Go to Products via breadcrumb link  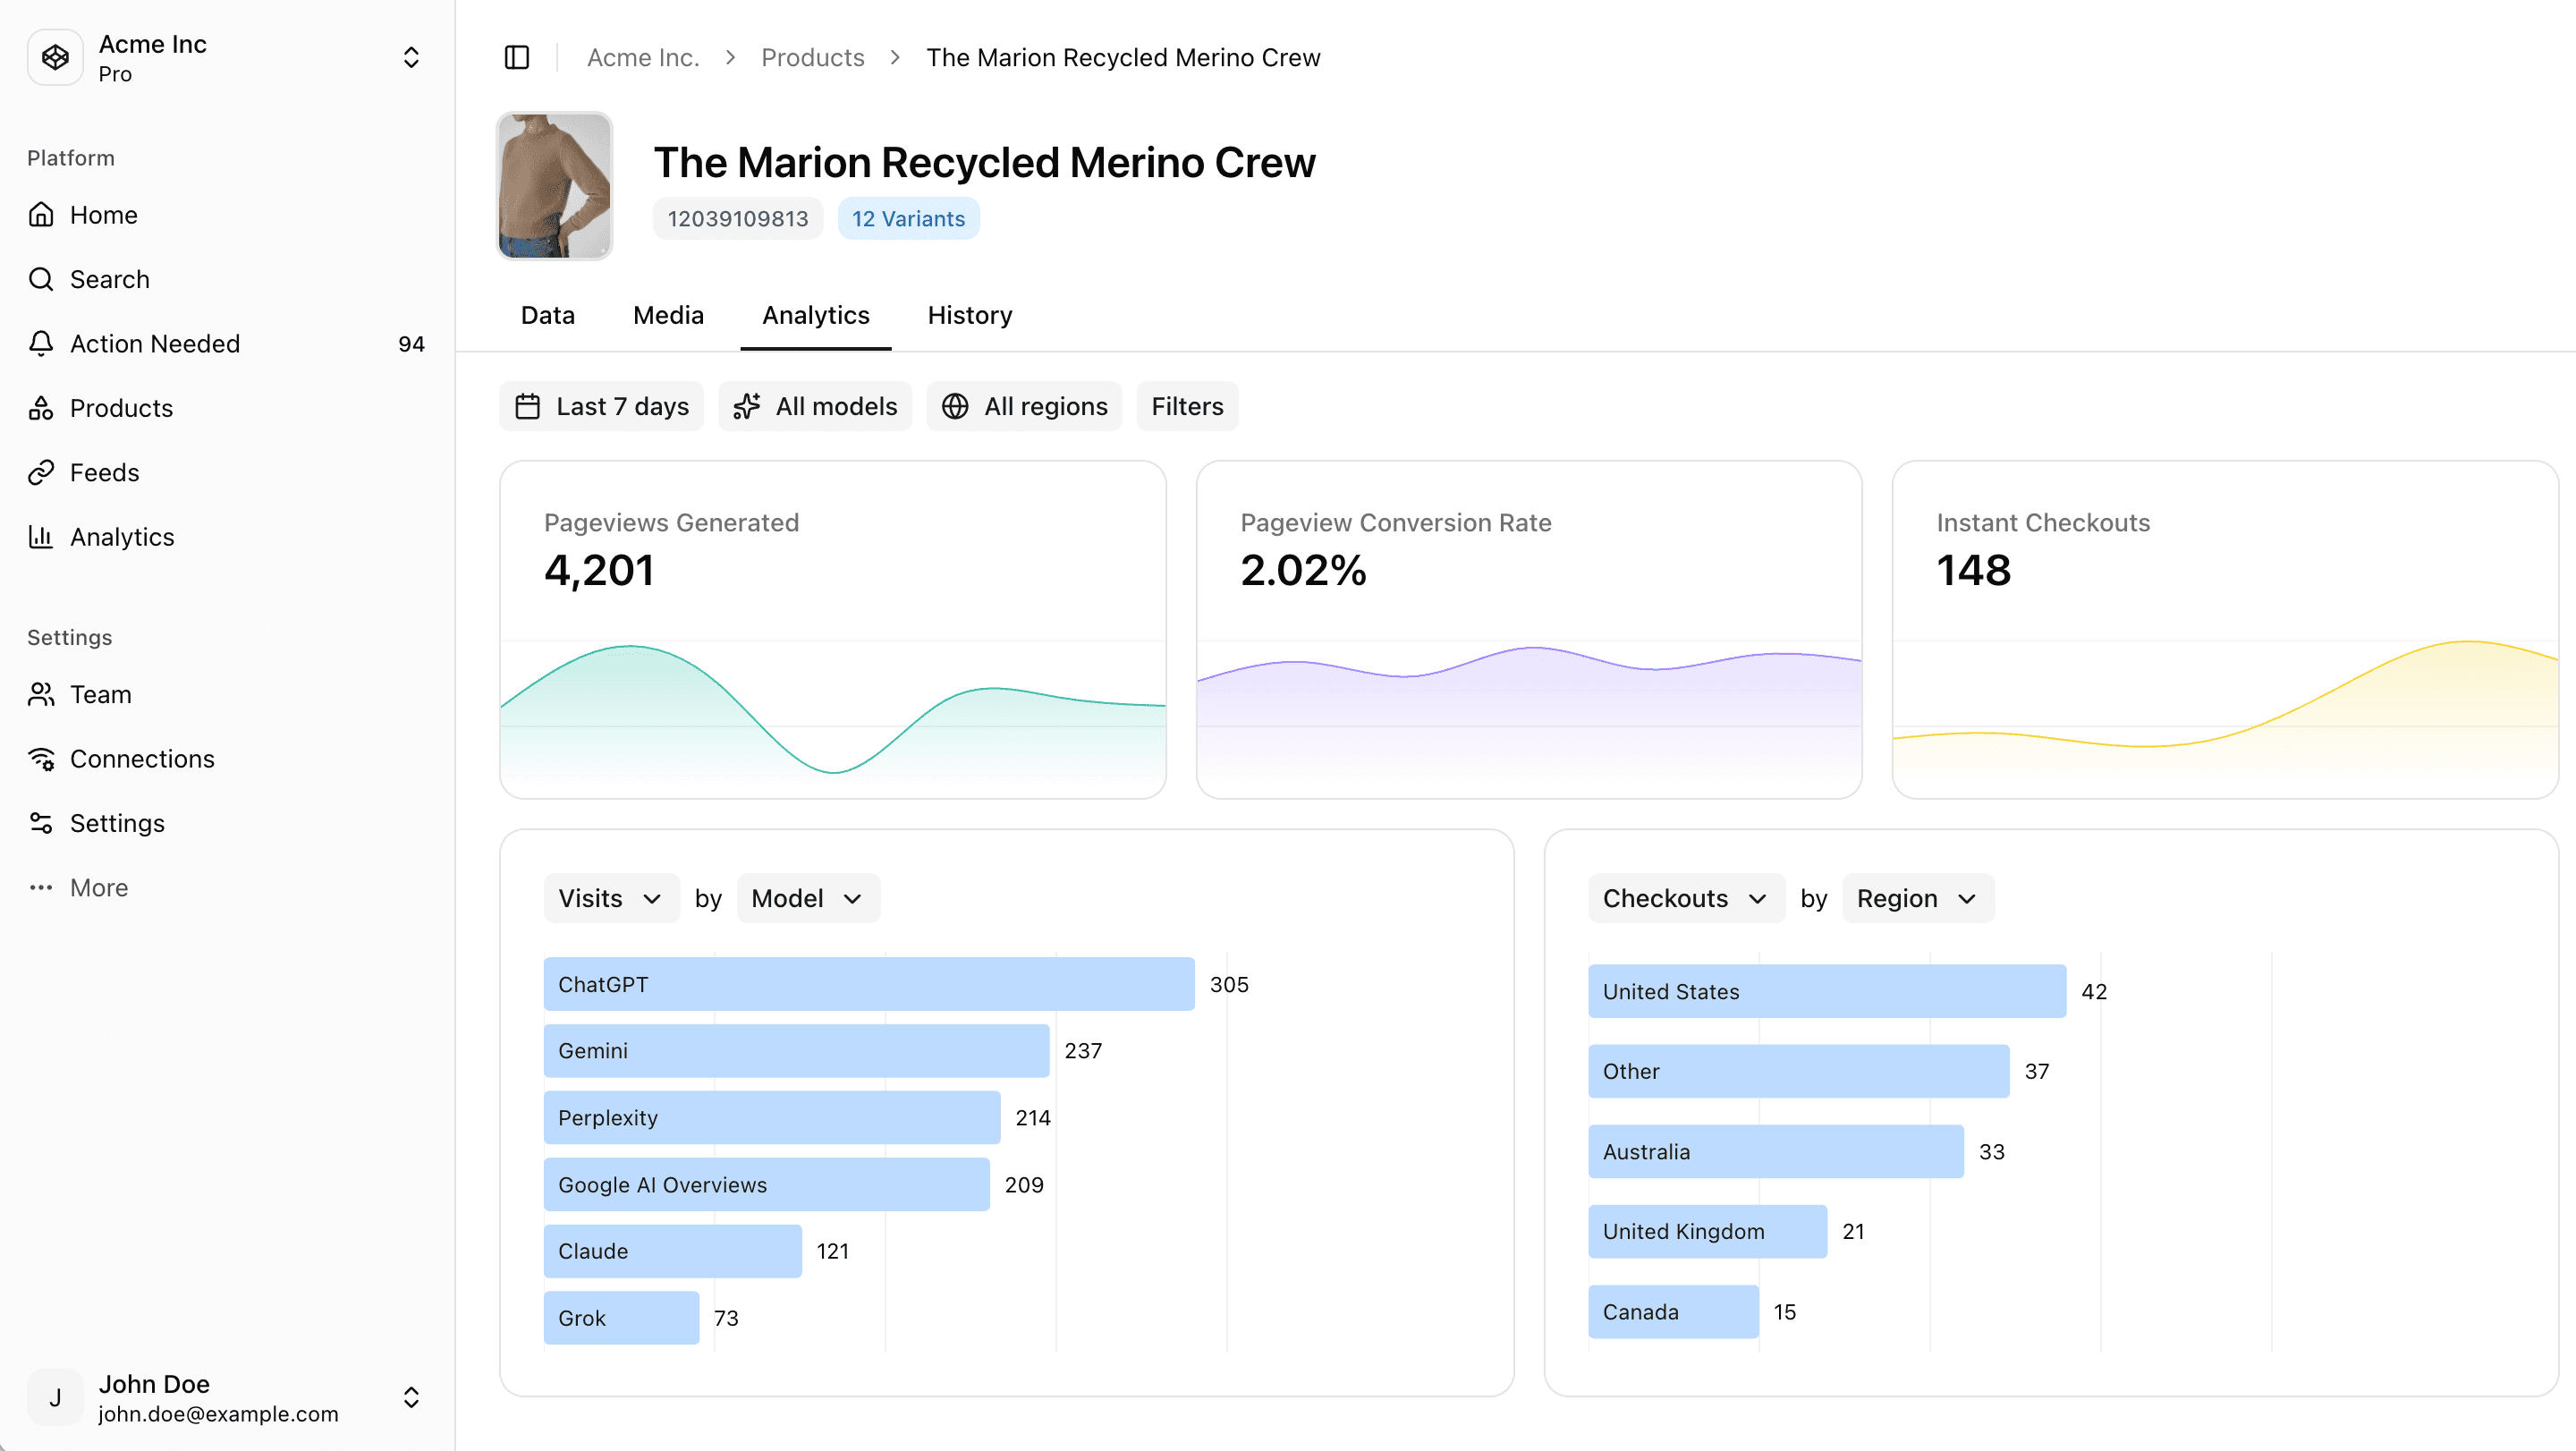pos(812,57)
